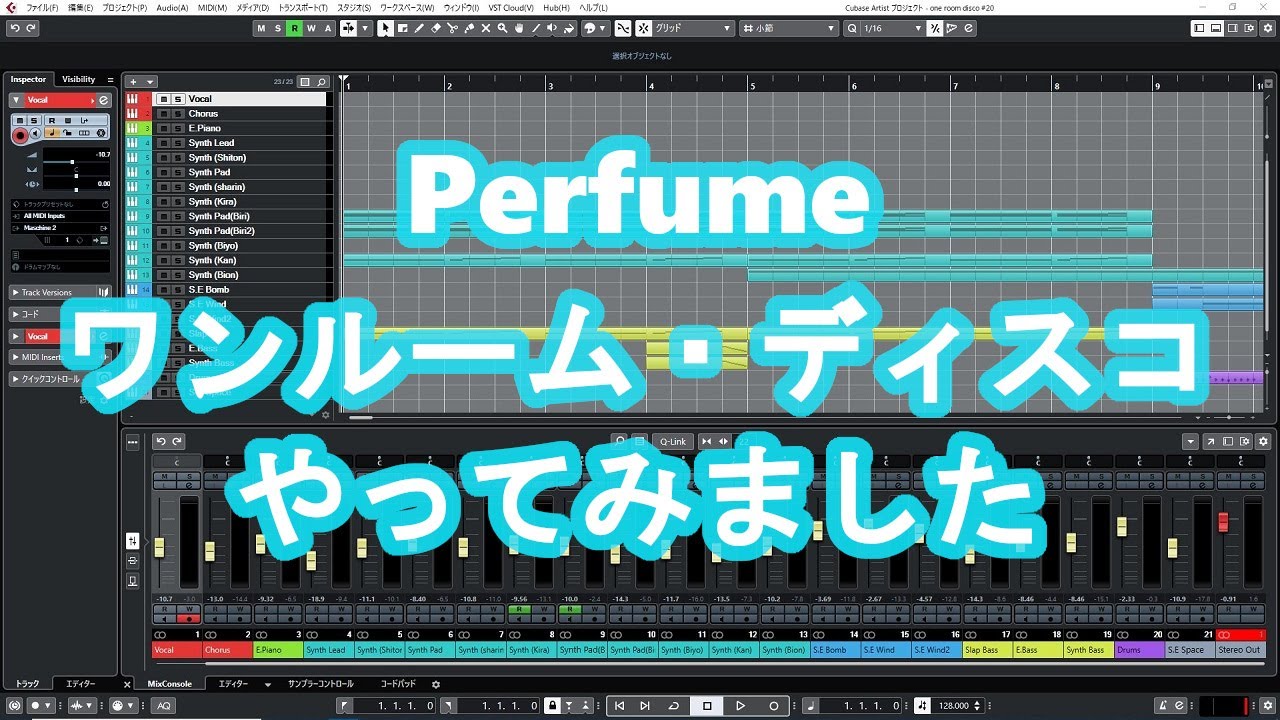Toggle the global Mute M state button

[262, 28]
